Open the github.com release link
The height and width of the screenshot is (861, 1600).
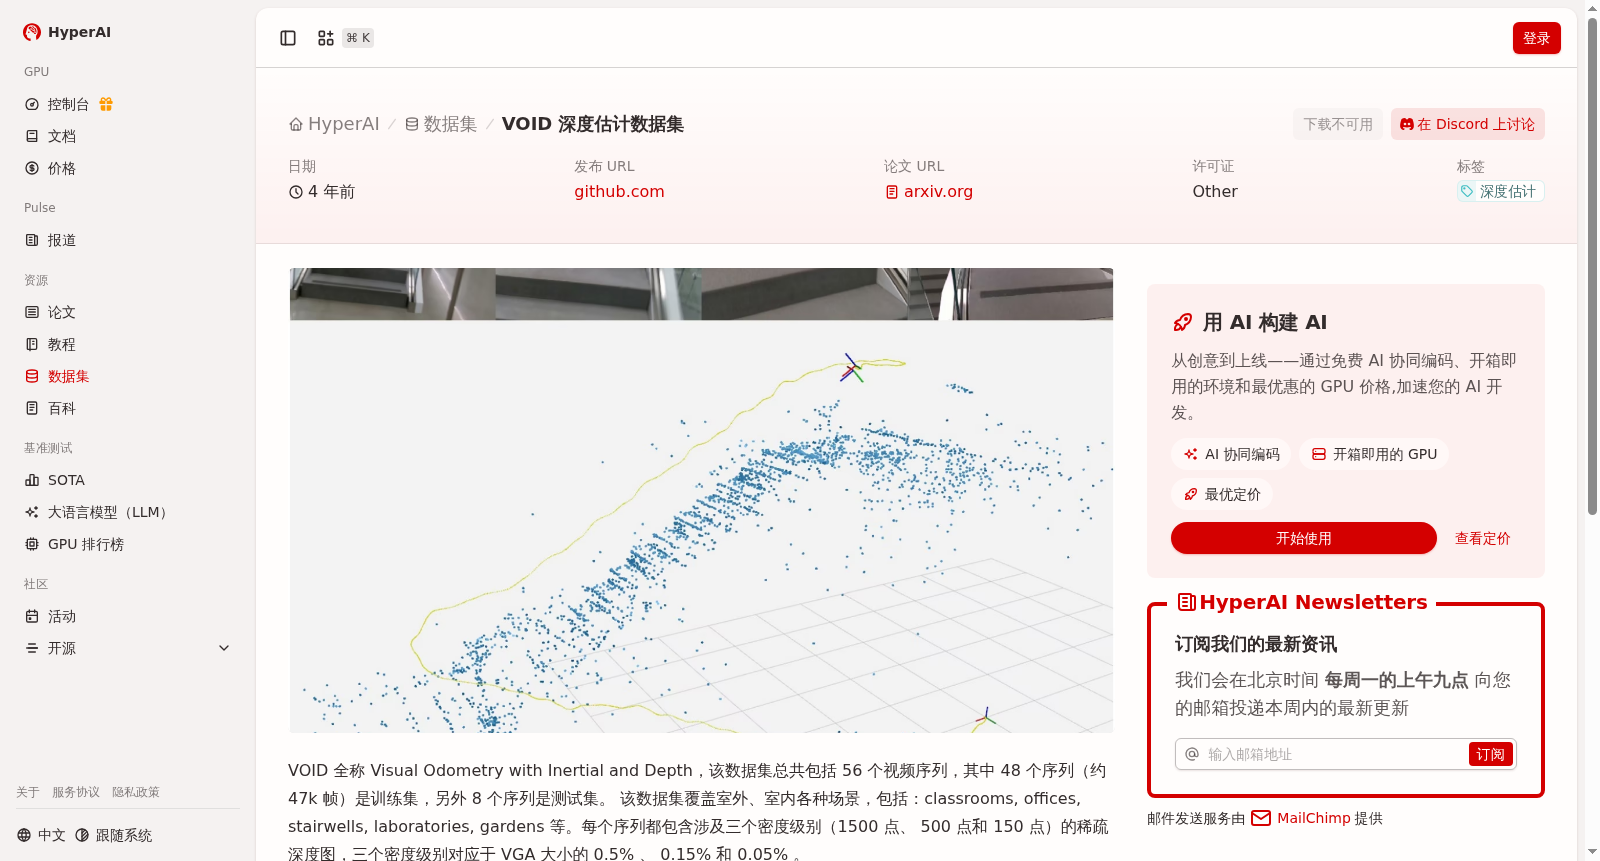tap(619, 192)
